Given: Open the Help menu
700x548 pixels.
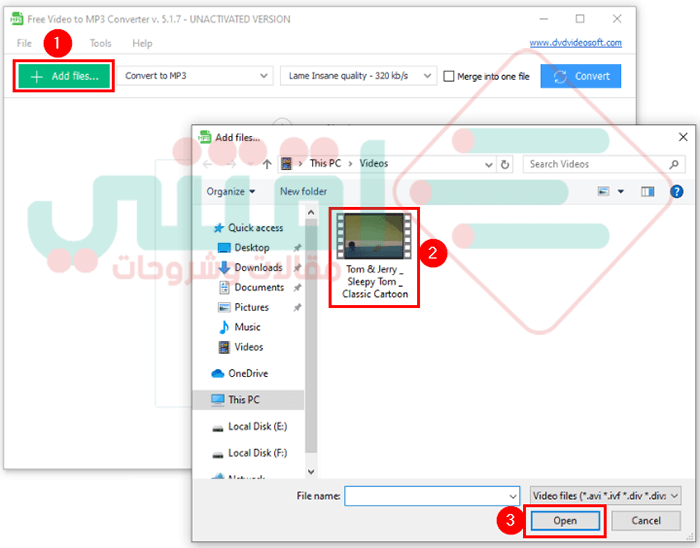Looking at the screenshot, I should pyautogui.click(x=142, y=43).
